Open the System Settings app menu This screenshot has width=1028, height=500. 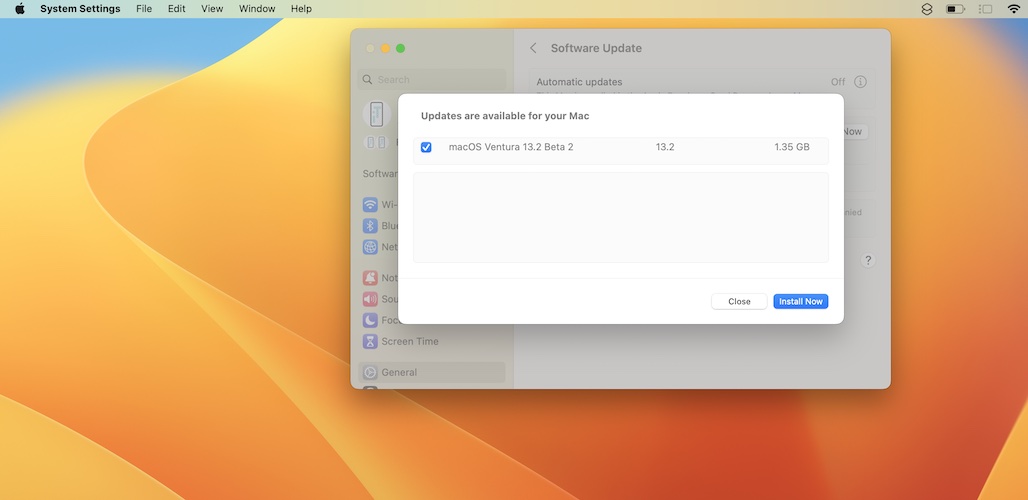coord(80,9)
